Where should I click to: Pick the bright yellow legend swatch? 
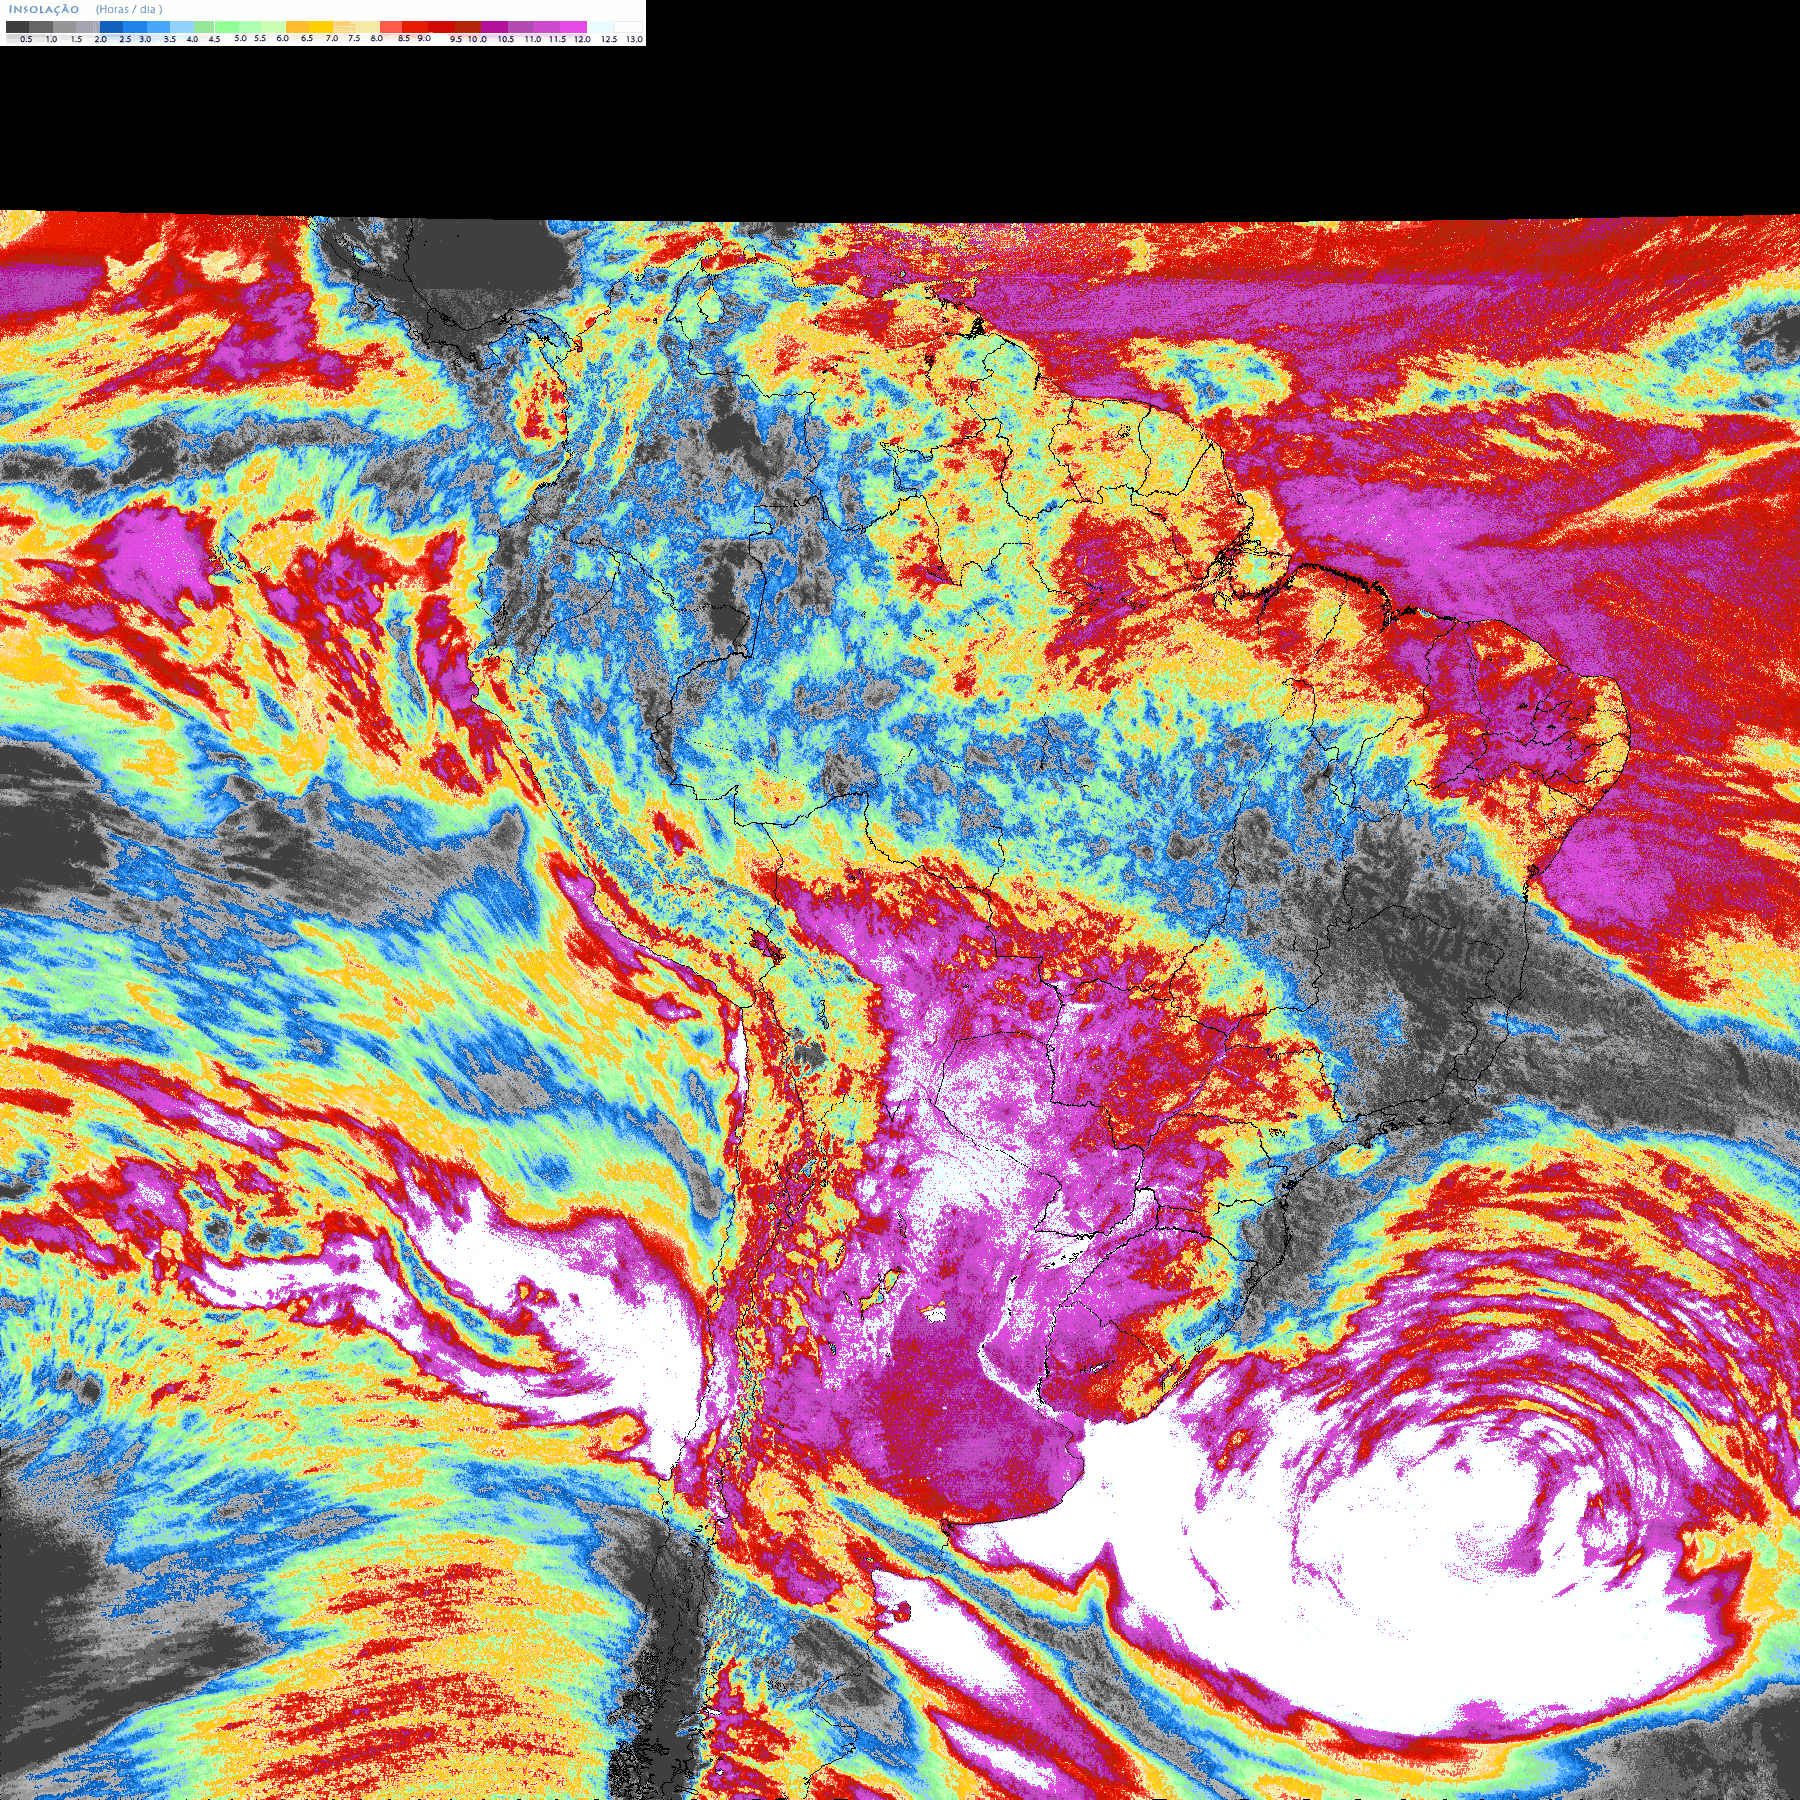pyautogui.click(x=321, y=27)
